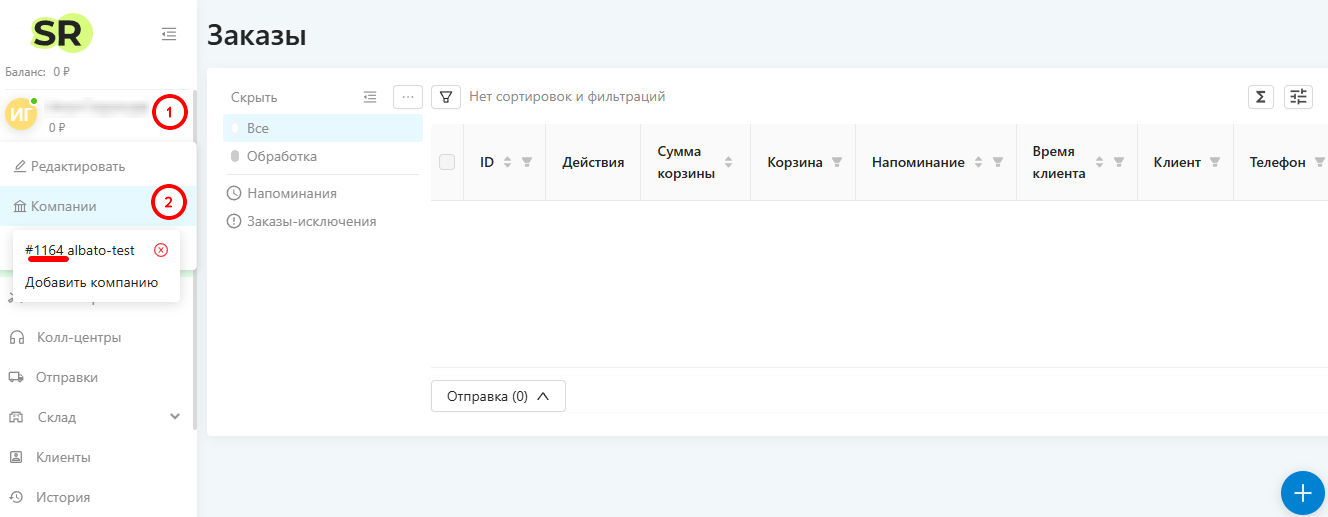Select the Обработка status filter
Screen dimensions: 1328x517
(x=281, y=157)
